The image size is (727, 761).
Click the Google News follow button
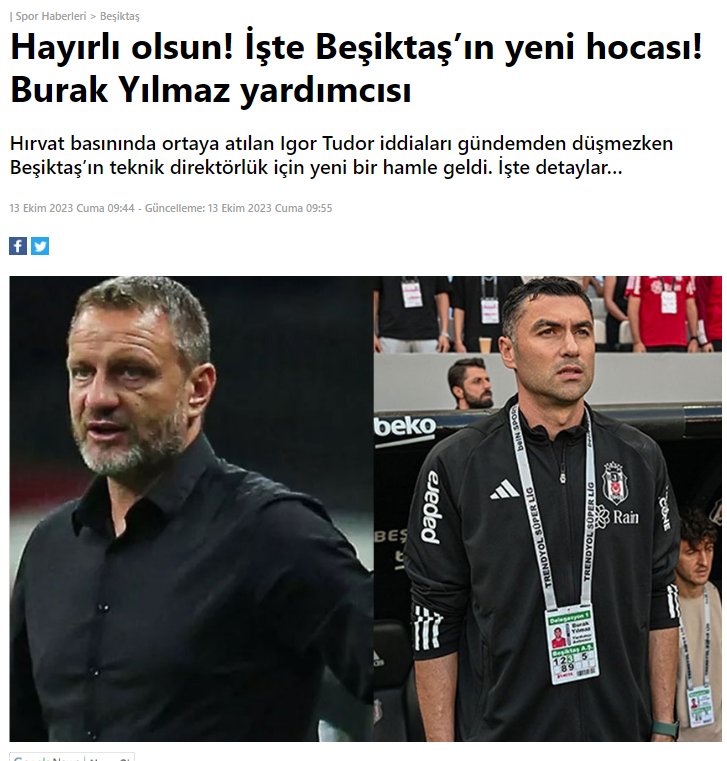(x=72, y=757)
